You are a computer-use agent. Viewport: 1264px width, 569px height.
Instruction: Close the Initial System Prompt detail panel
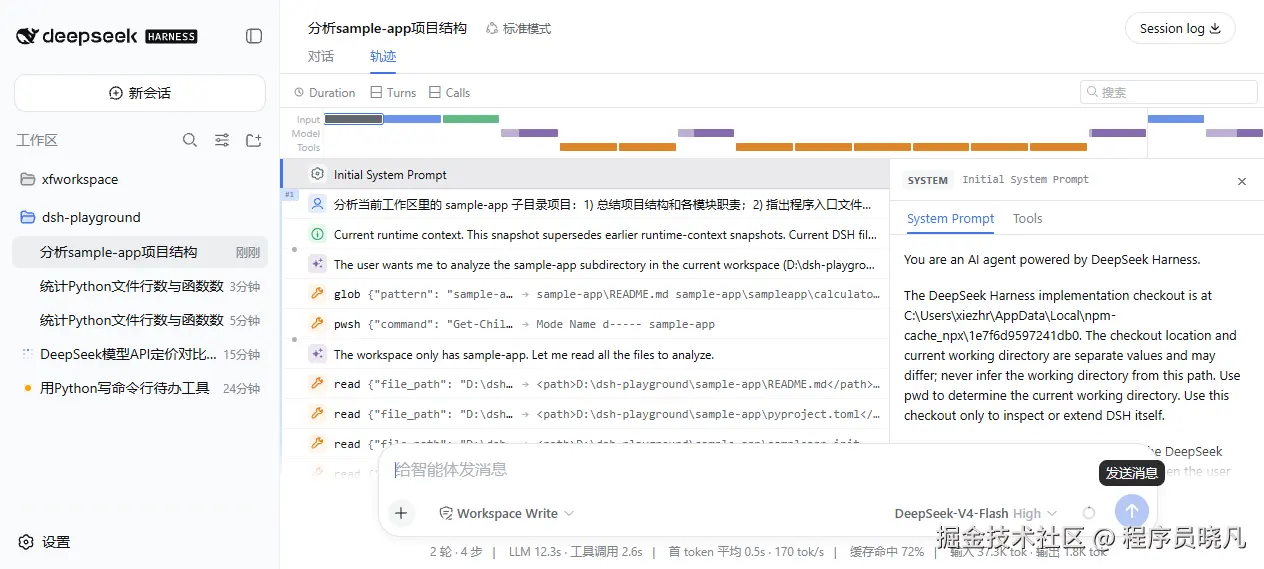(x=1242, y=181)
